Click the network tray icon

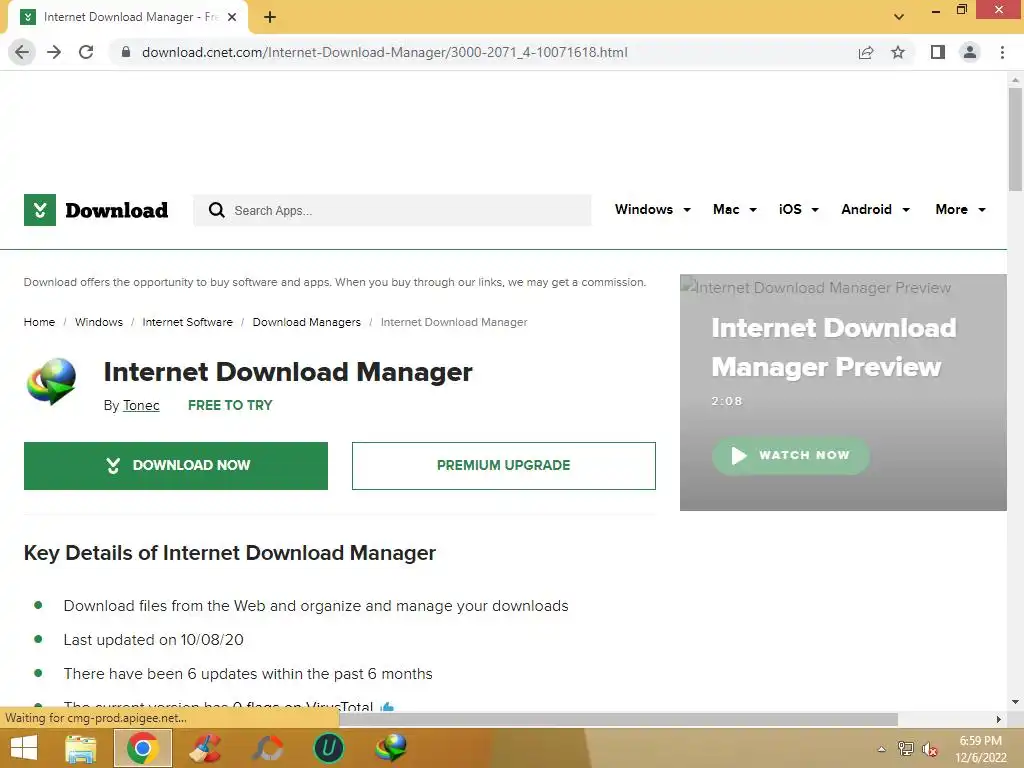[906, 749]
